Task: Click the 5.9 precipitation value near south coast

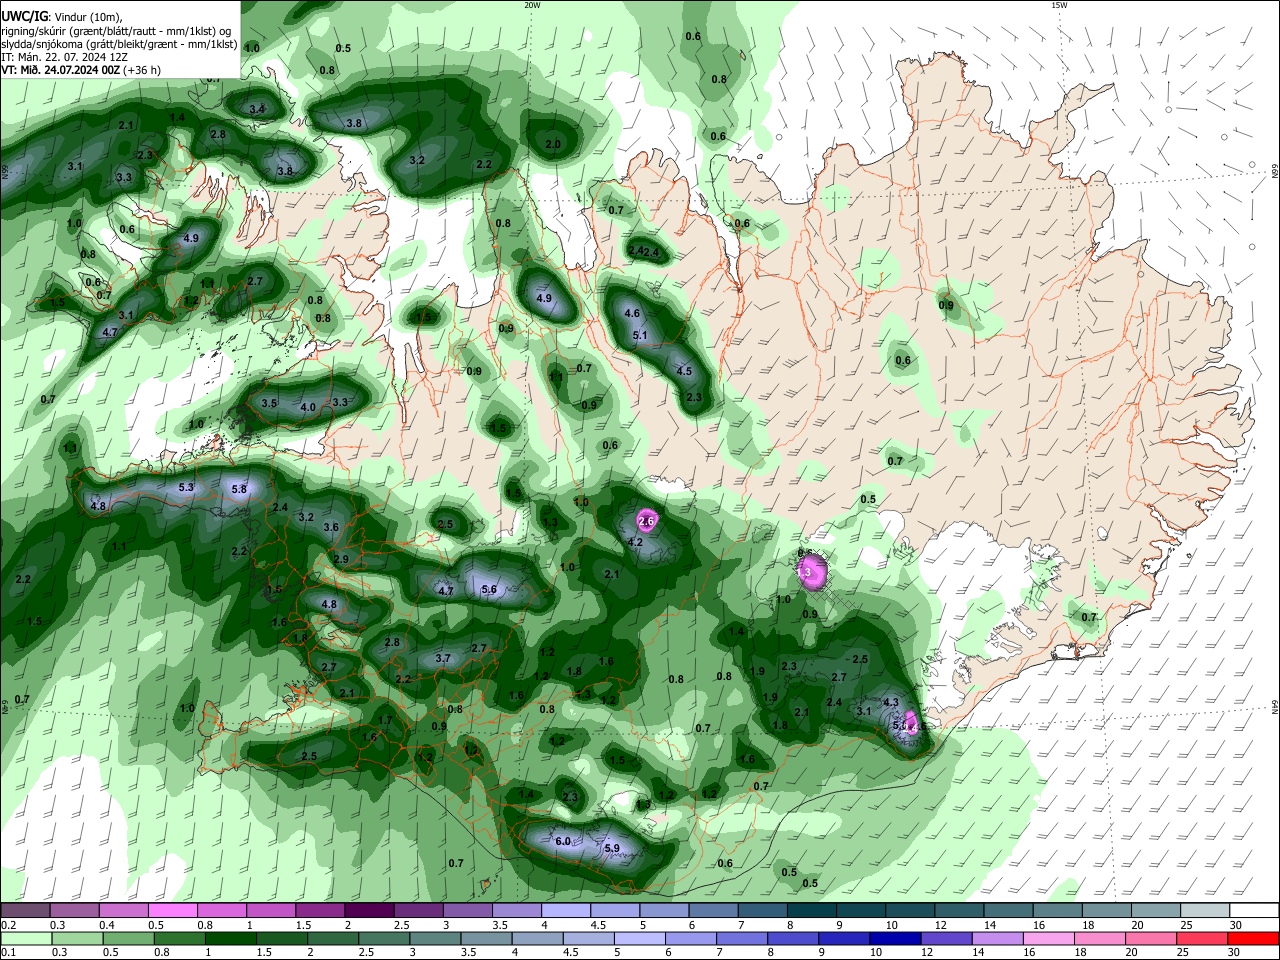Action: (x=613, y=848)
